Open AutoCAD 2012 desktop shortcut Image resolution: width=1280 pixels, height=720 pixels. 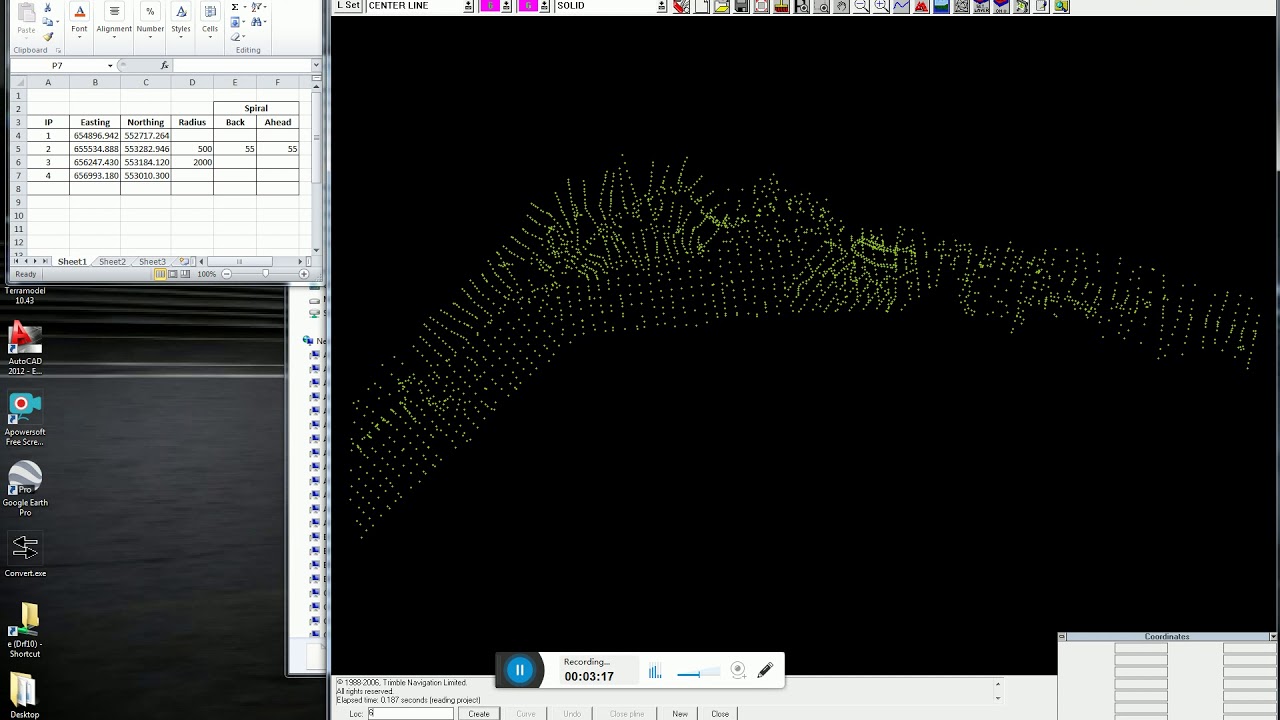point(25,348)
